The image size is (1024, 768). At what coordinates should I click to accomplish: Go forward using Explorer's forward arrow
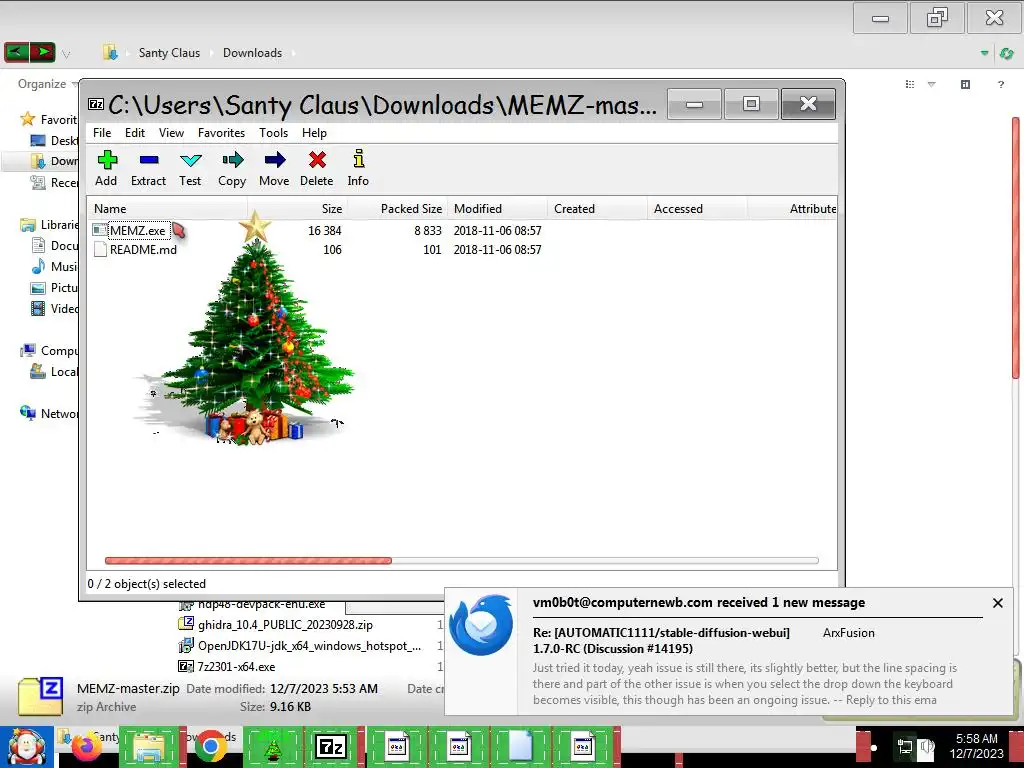(x=42, y=52)
